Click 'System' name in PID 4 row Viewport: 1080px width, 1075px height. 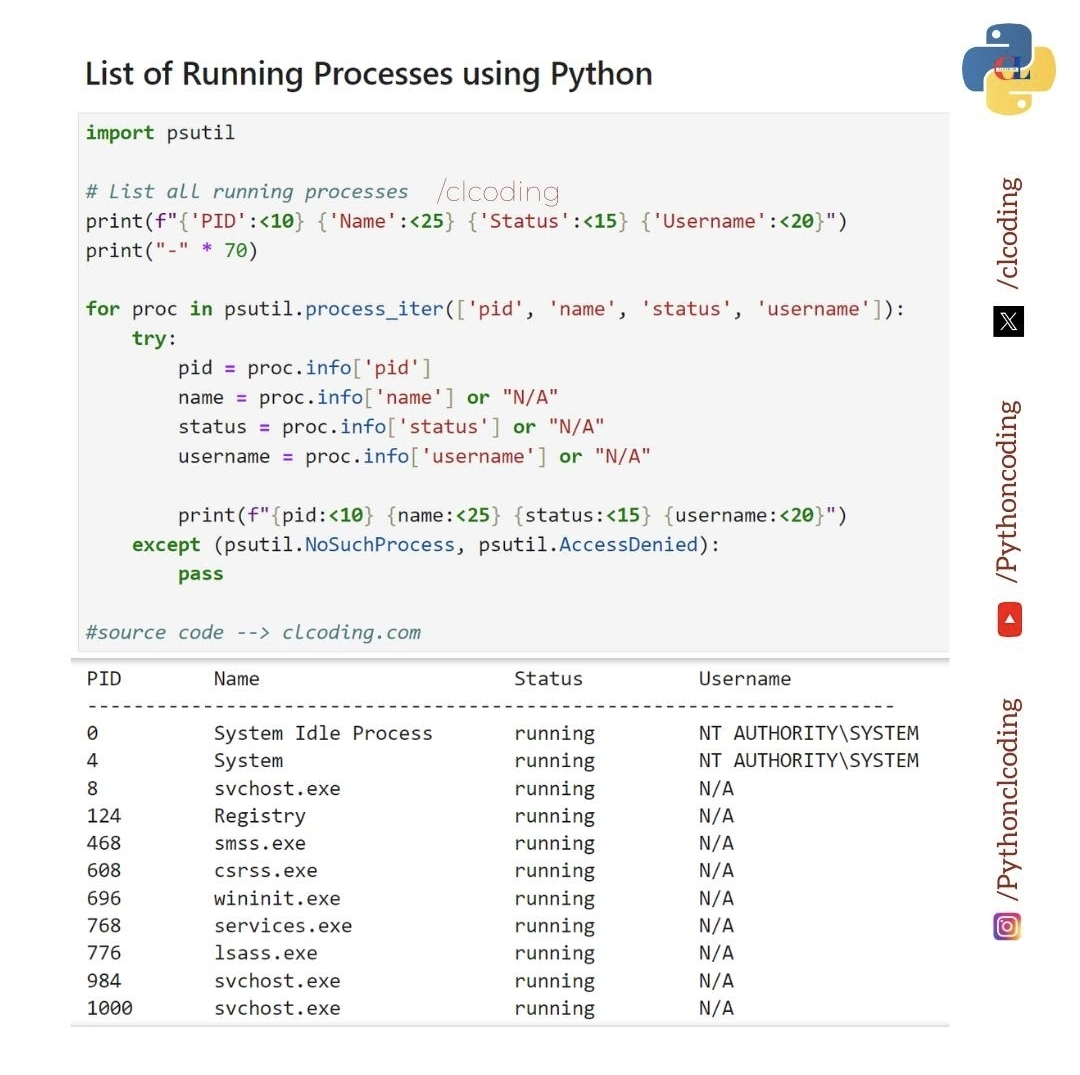pos(248,761)
